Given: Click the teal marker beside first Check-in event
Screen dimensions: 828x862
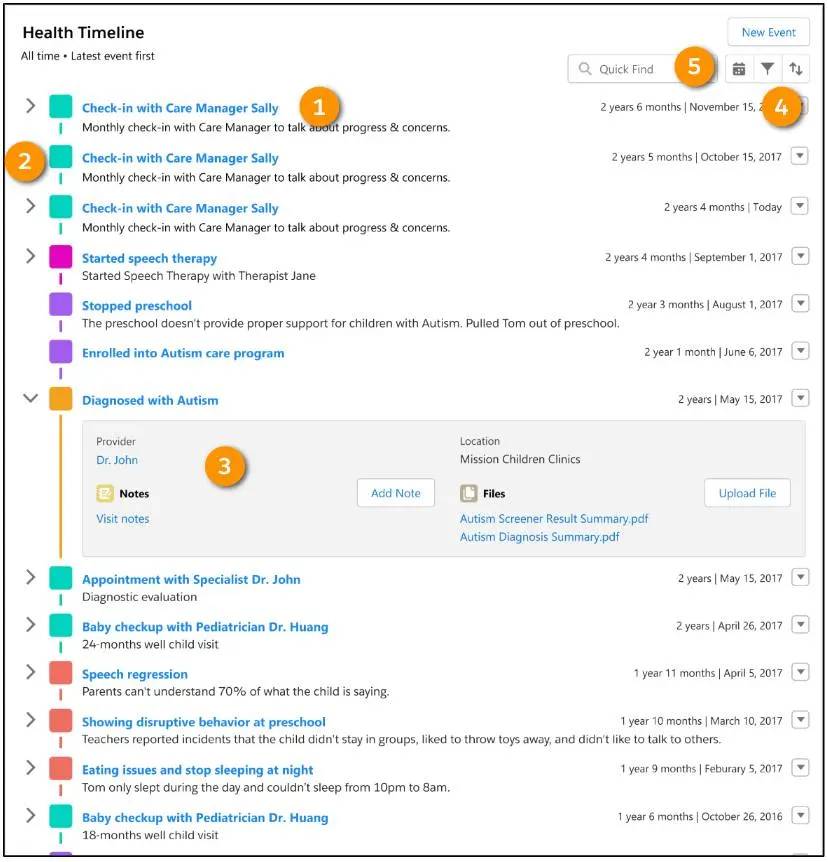Looking at the screenshot, I should click(62, 107).
